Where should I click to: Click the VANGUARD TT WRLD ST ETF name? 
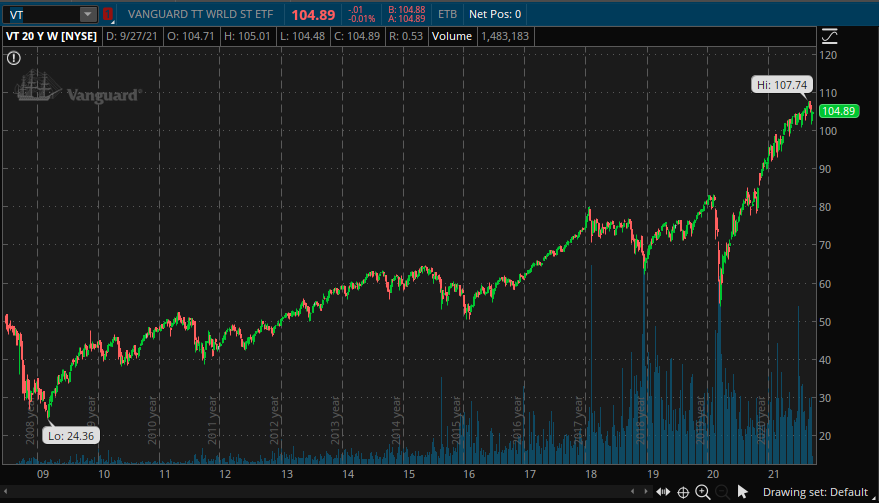[200, 14]
